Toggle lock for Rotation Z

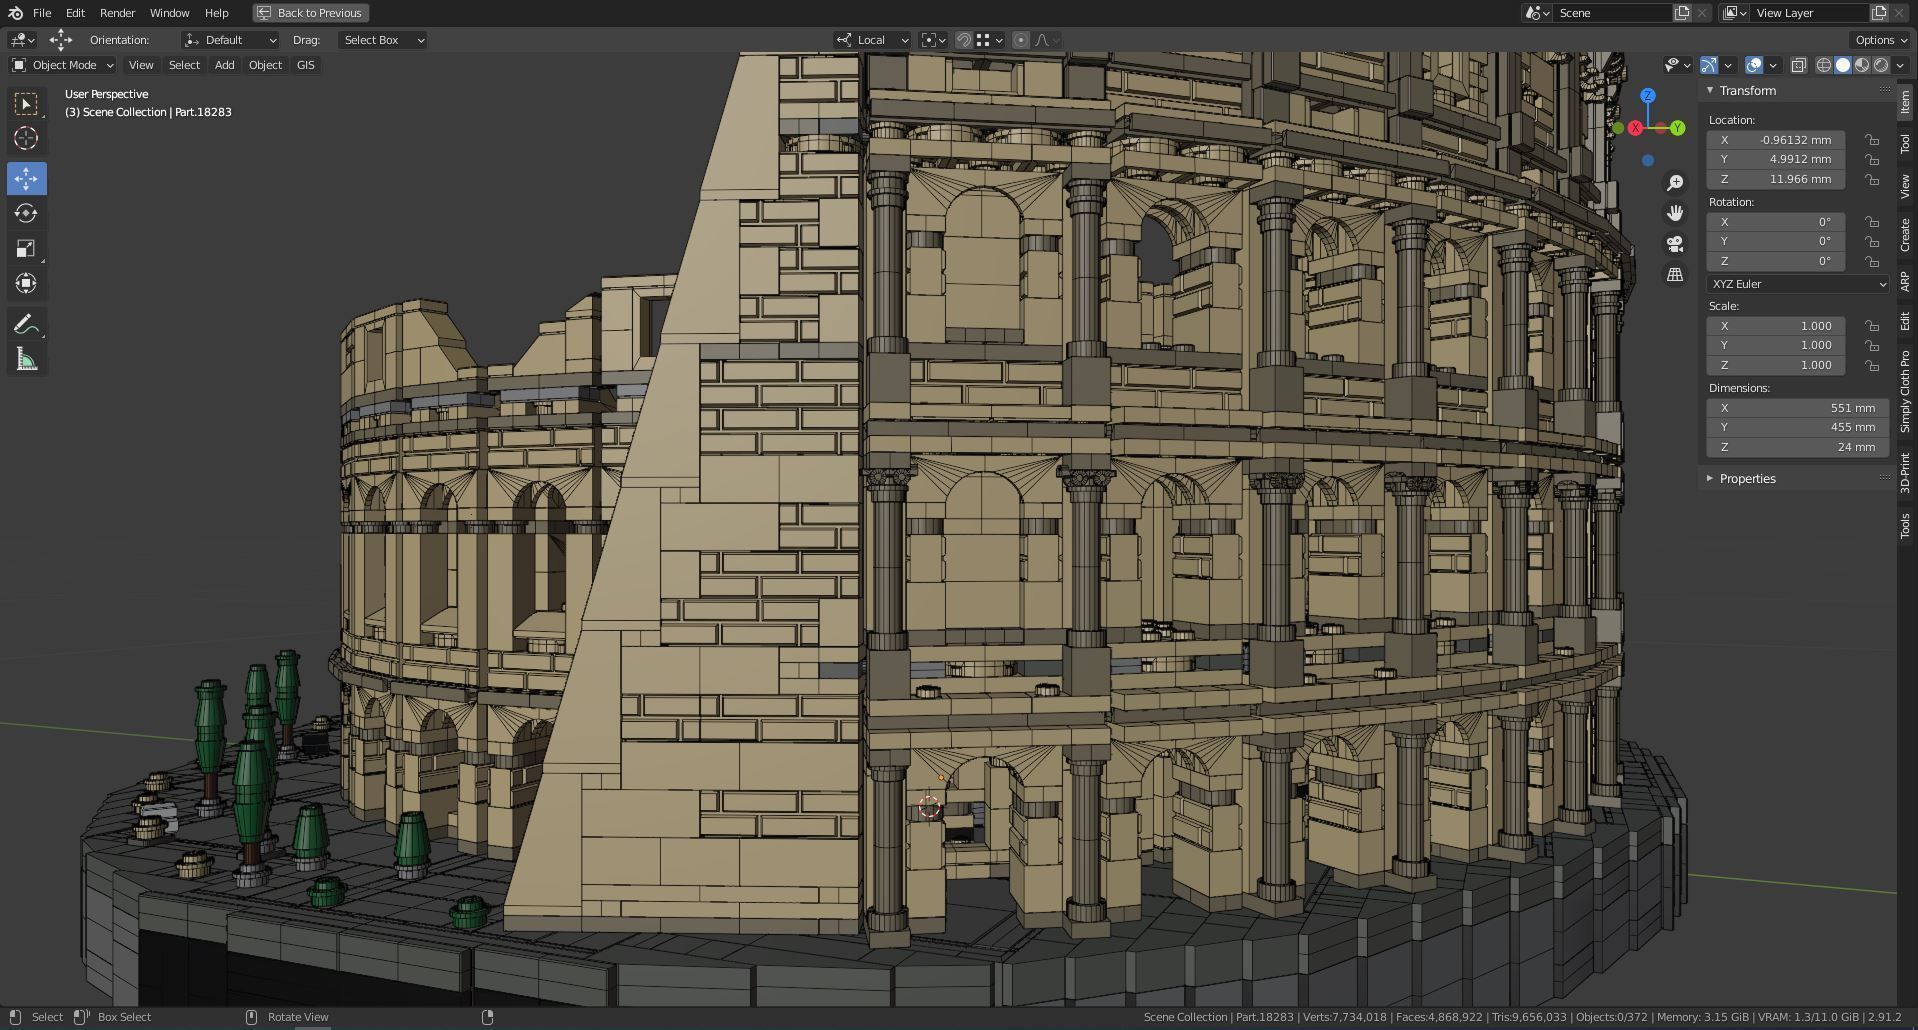1871,261
